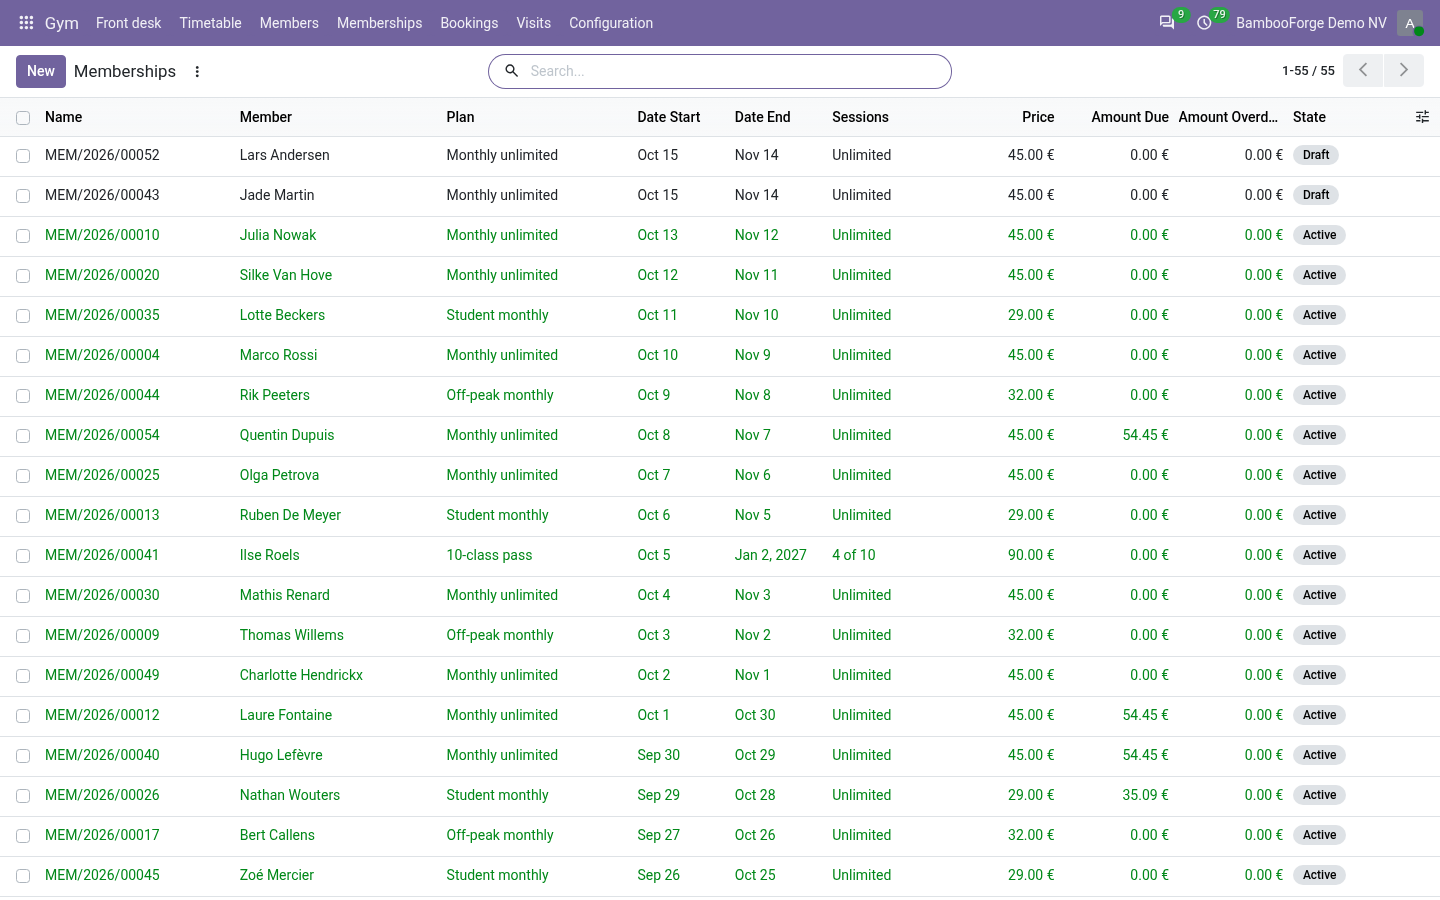The height and width of the screenshot is (900, 1440).
Task: Open the activities clock icon
Action: 1205,23
